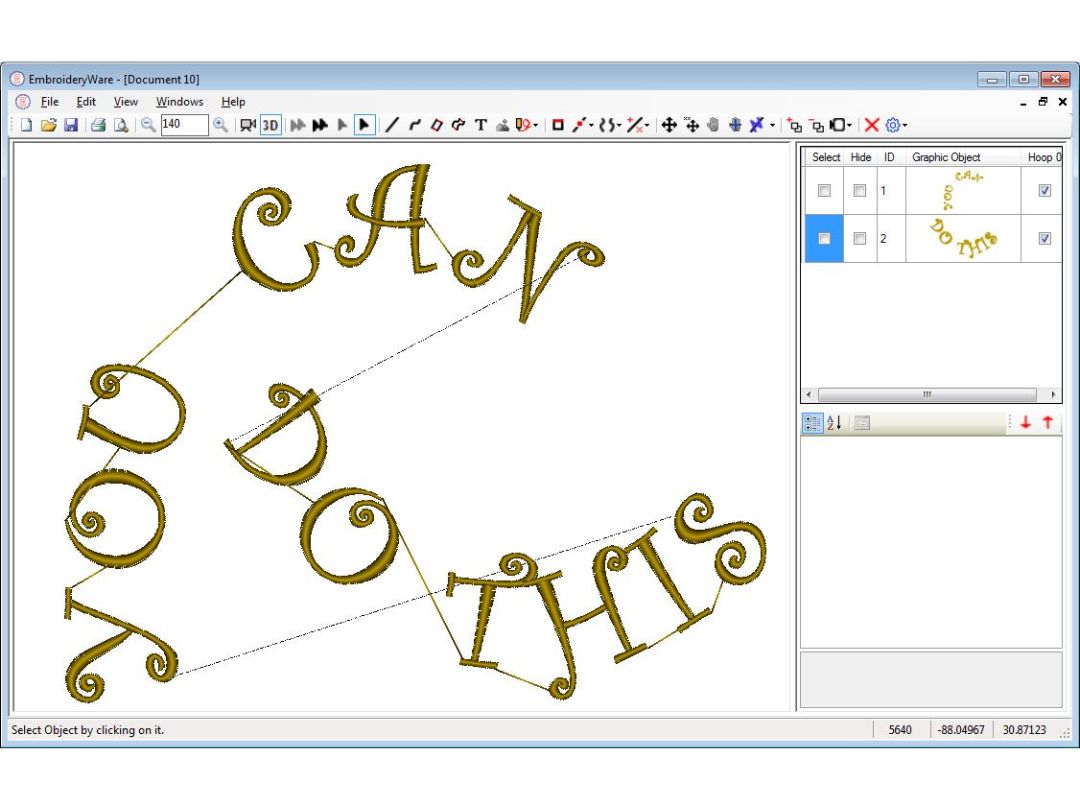Click the greyed double-arrow playback icon

(298, 125)
